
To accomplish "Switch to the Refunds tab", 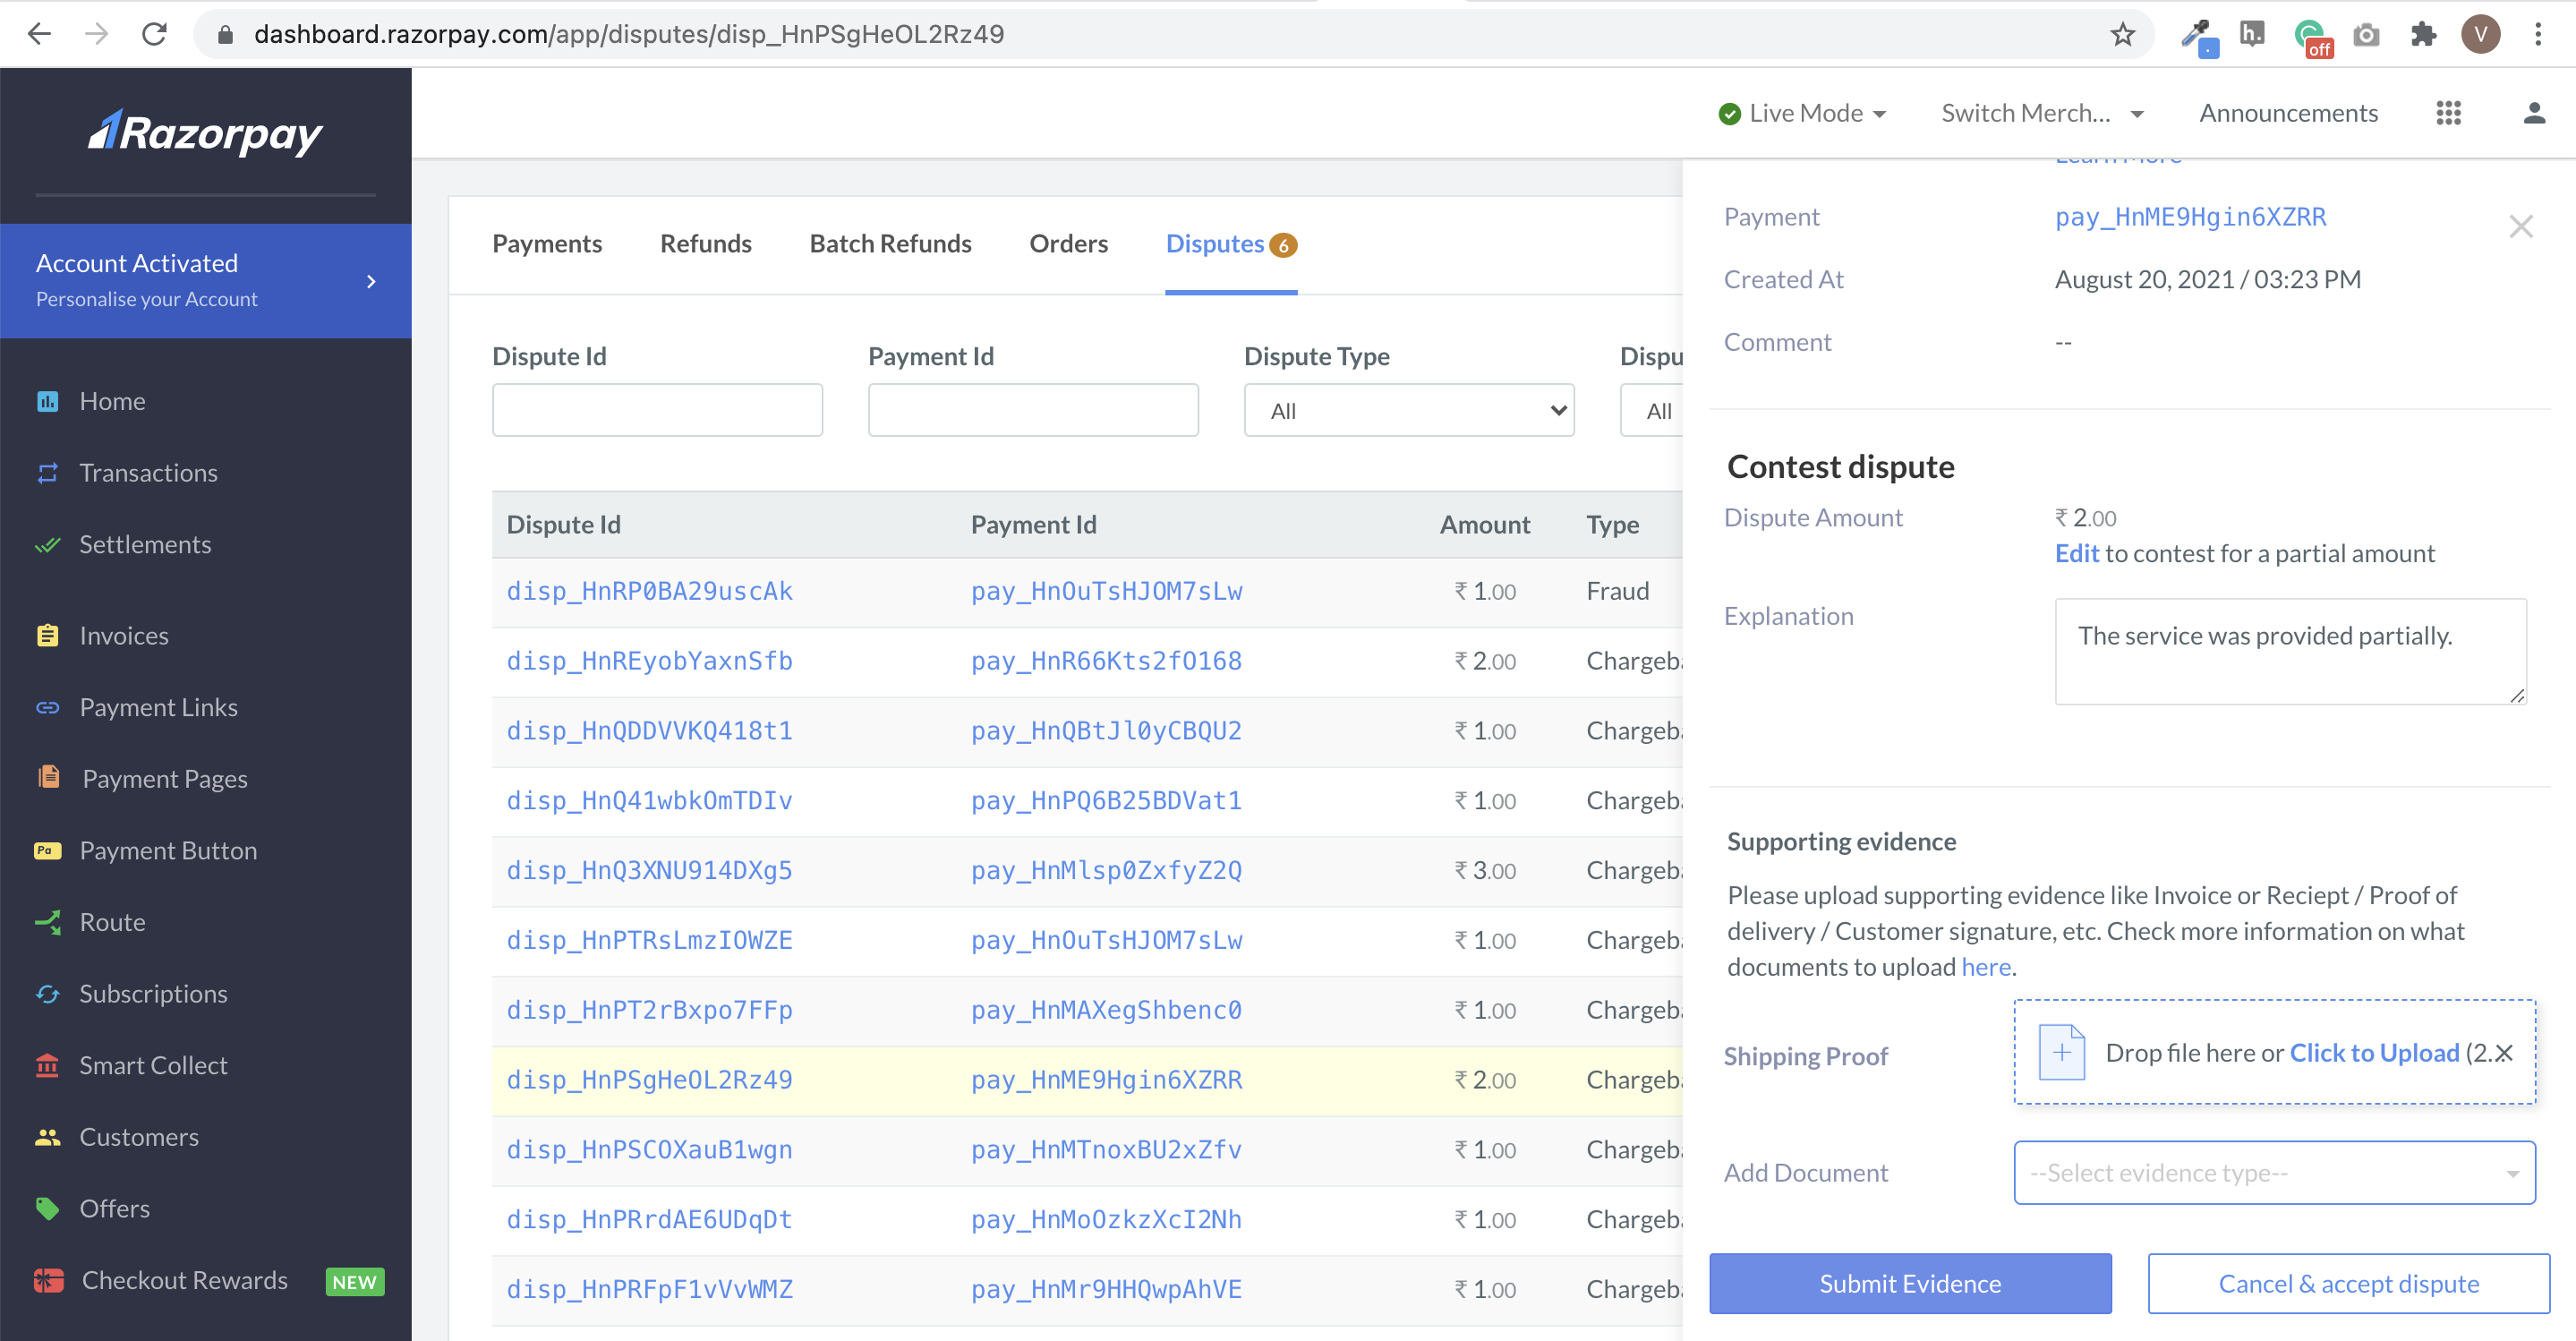I will [706, 244].
